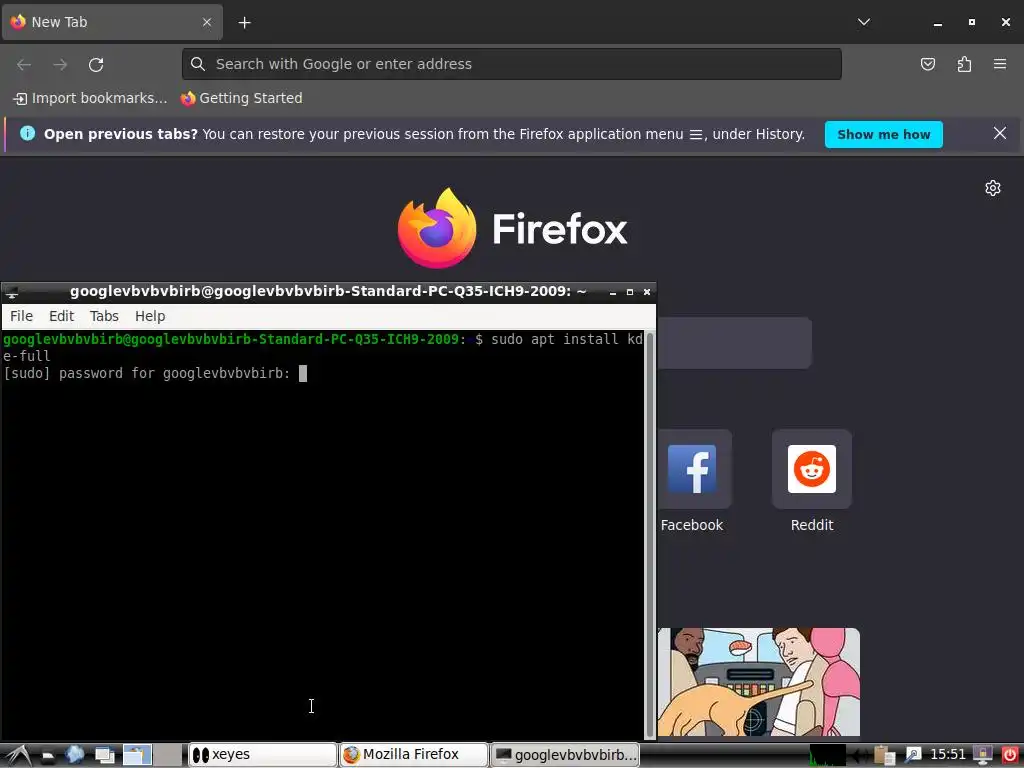Image resolution: width=1024 pixels, height=768 pixels.
Task: Minimize the Firefox window
Action: (938, 22)
